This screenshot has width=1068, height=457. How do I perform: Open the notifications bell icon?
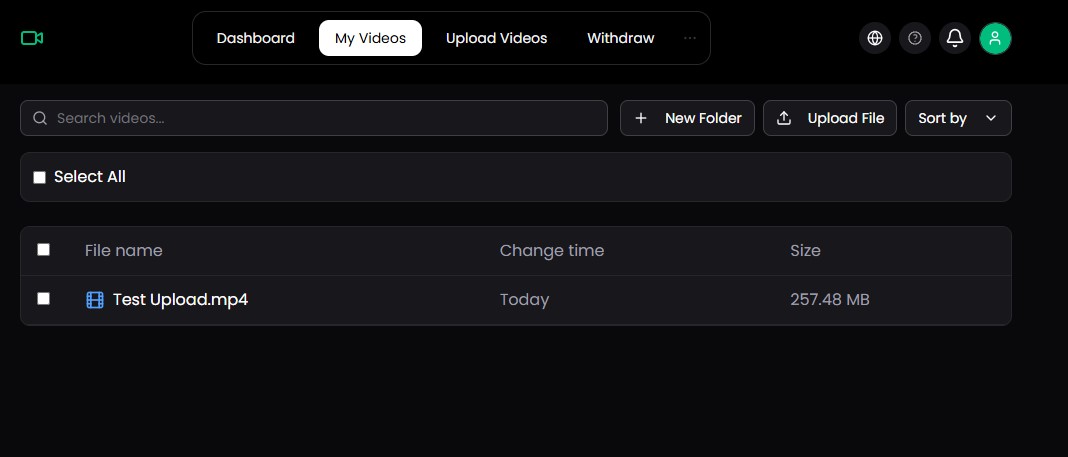[x=955, y=38]
